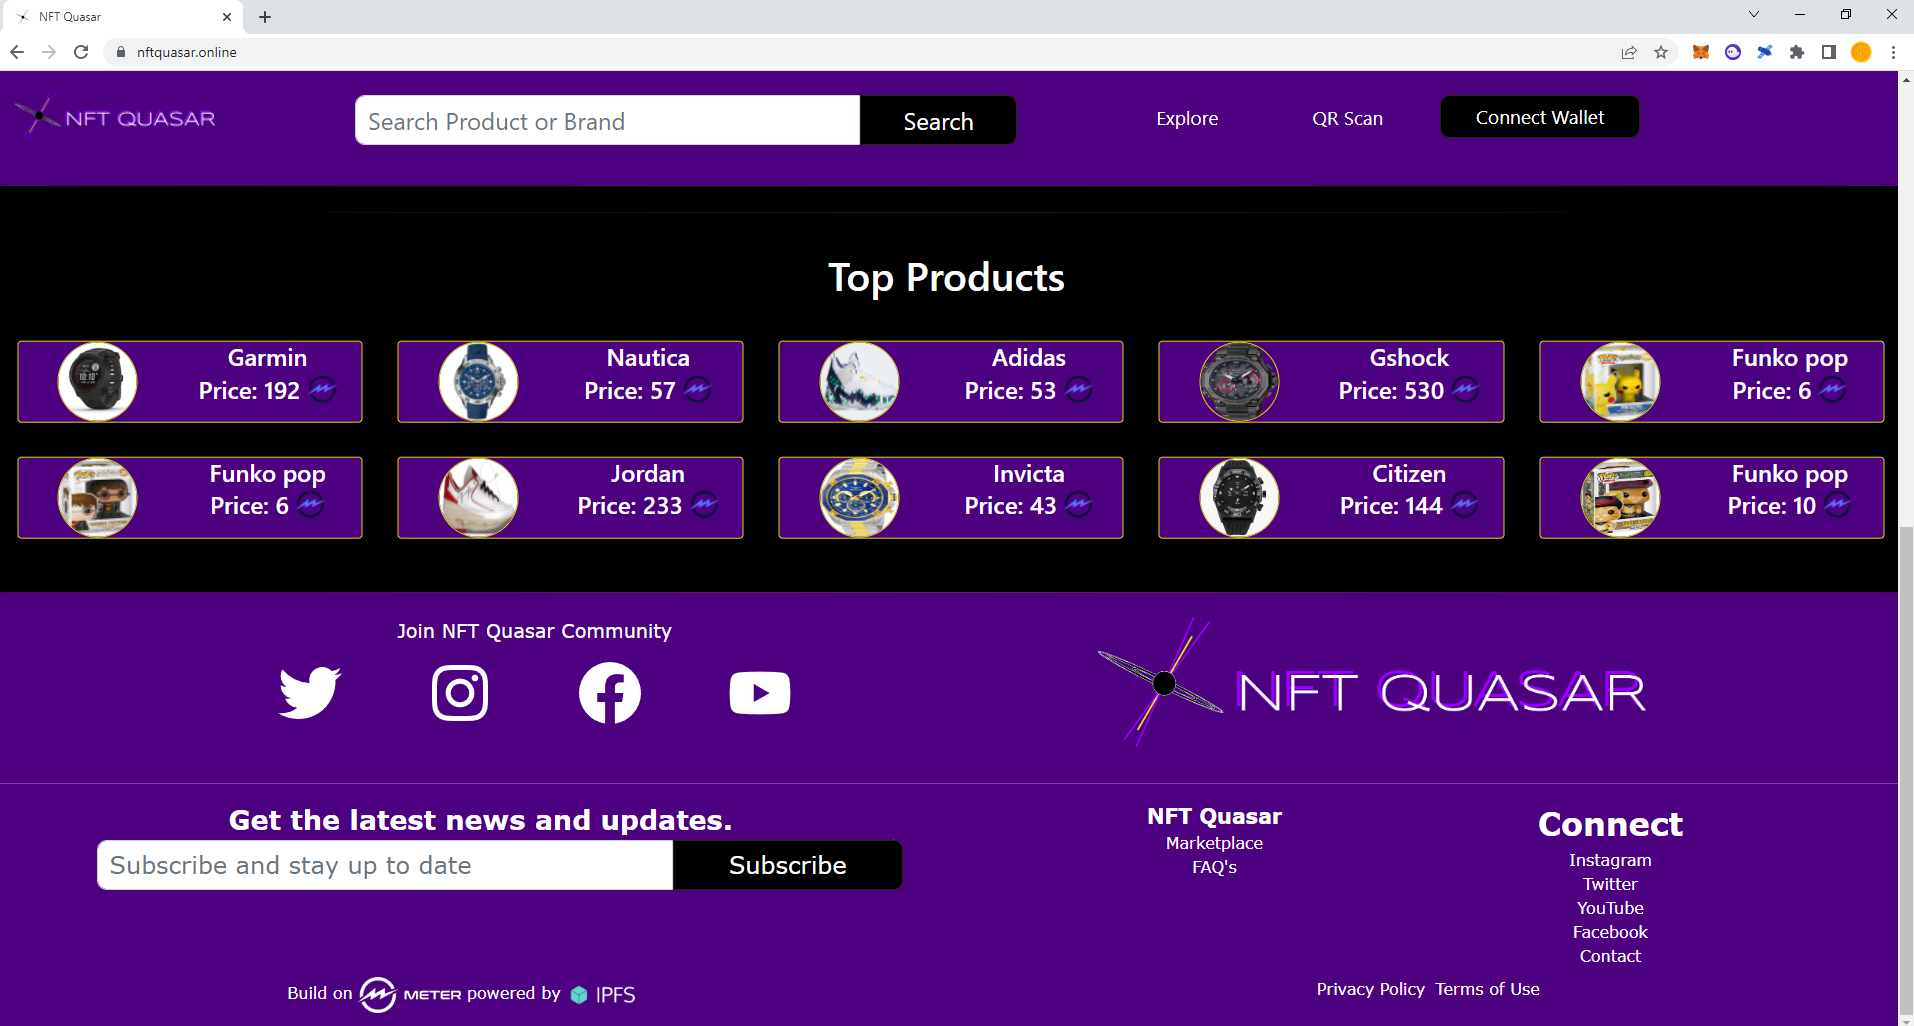Screen dimensions: 1914x1026
Task: Open the YouTube text link under Connect
Action: click(1610, 908)
